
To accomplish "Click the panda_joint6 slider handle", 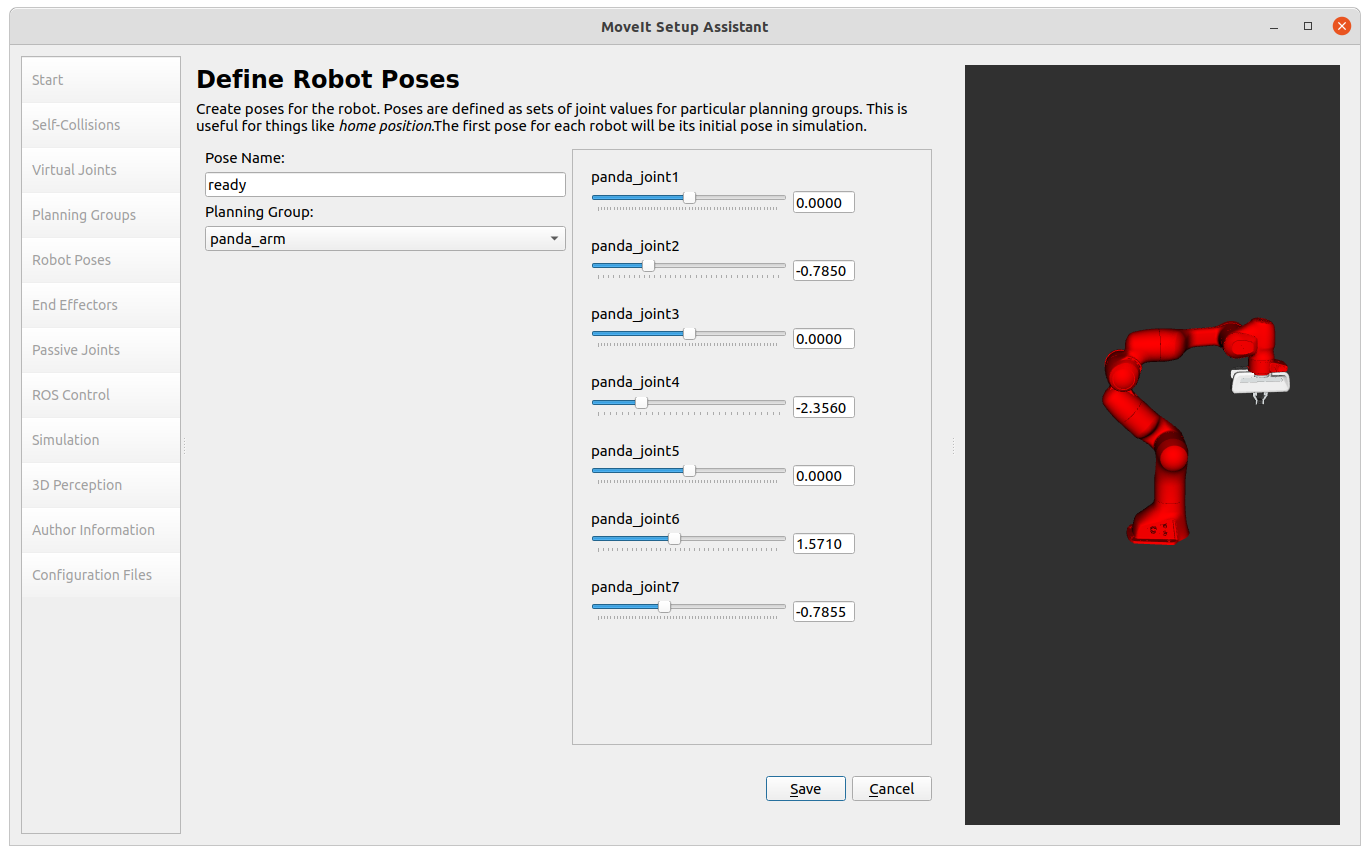I will 674,539.
